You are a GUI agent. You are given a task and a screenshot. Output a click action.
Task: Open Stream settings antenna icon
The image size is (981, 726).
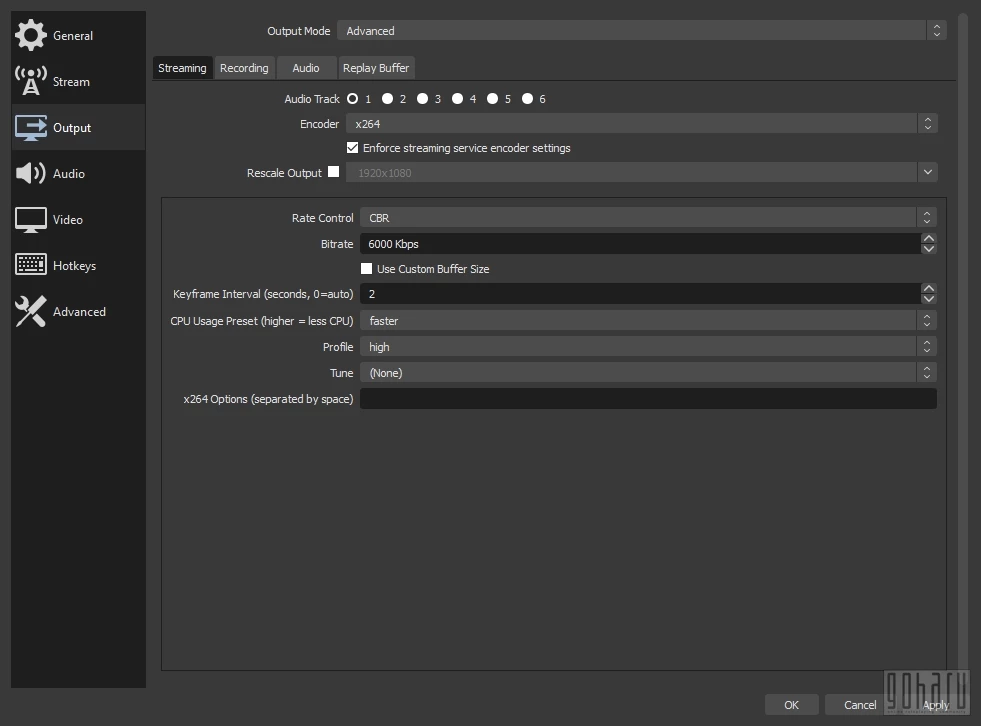click(31, 81)
